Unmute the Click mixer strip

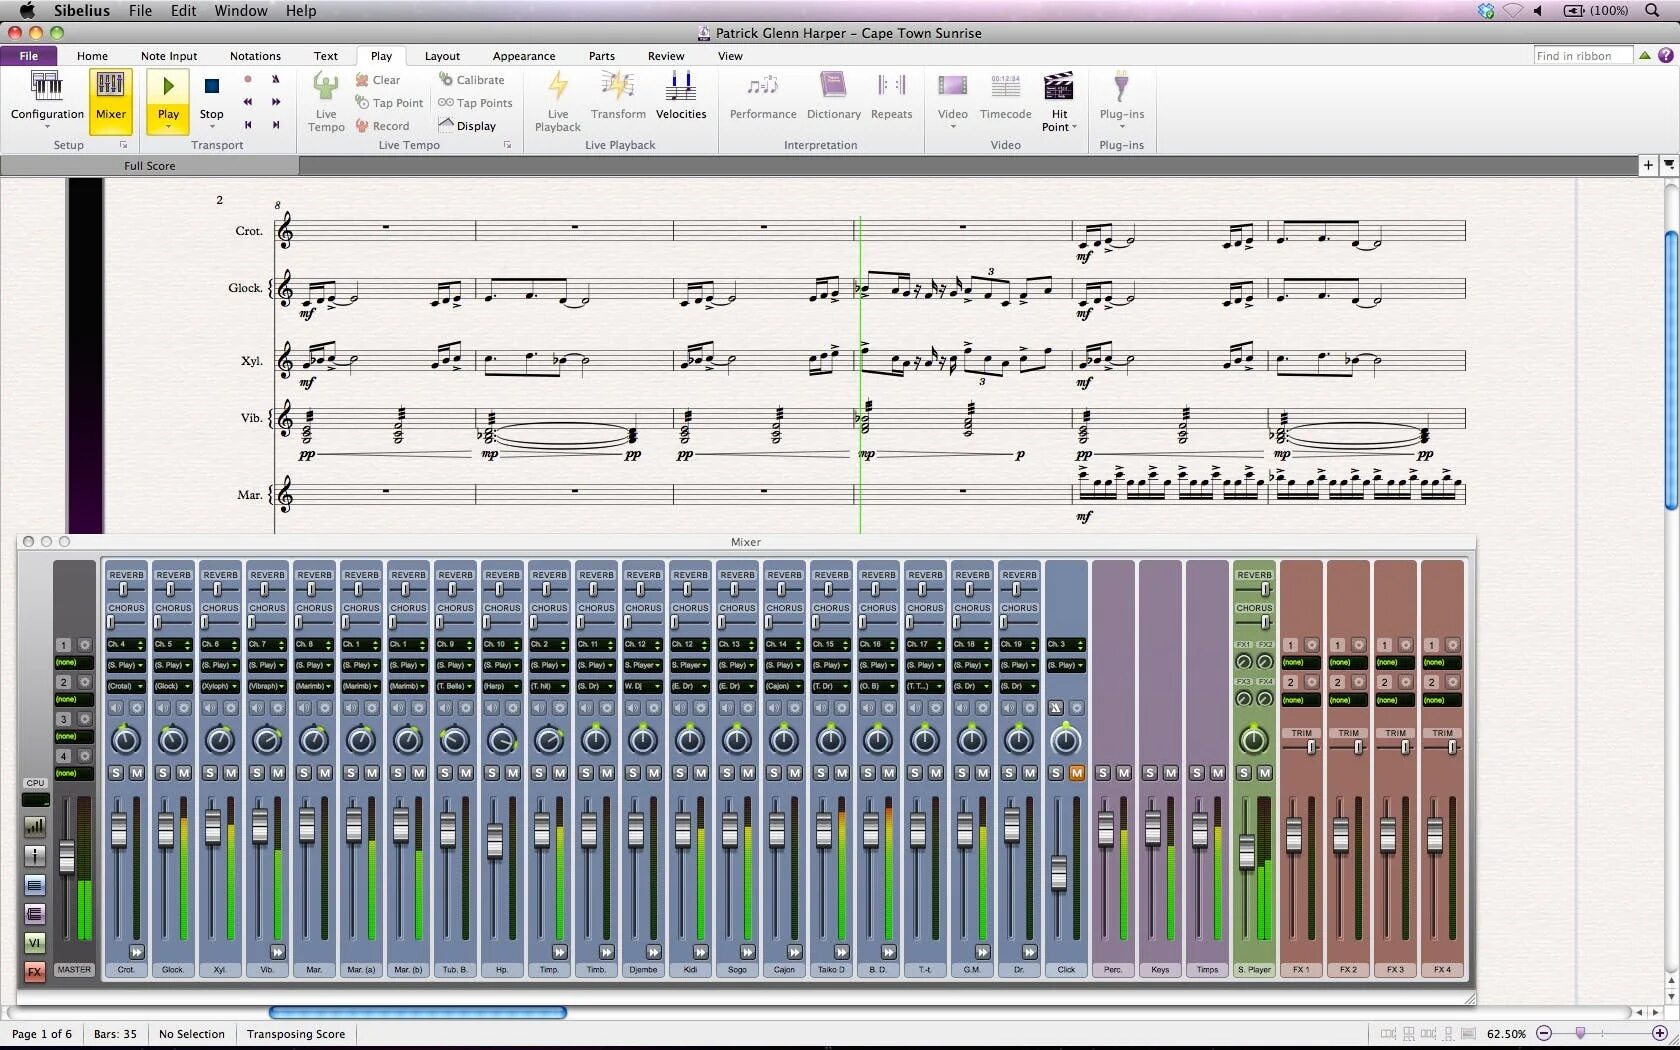point(1077,772)
